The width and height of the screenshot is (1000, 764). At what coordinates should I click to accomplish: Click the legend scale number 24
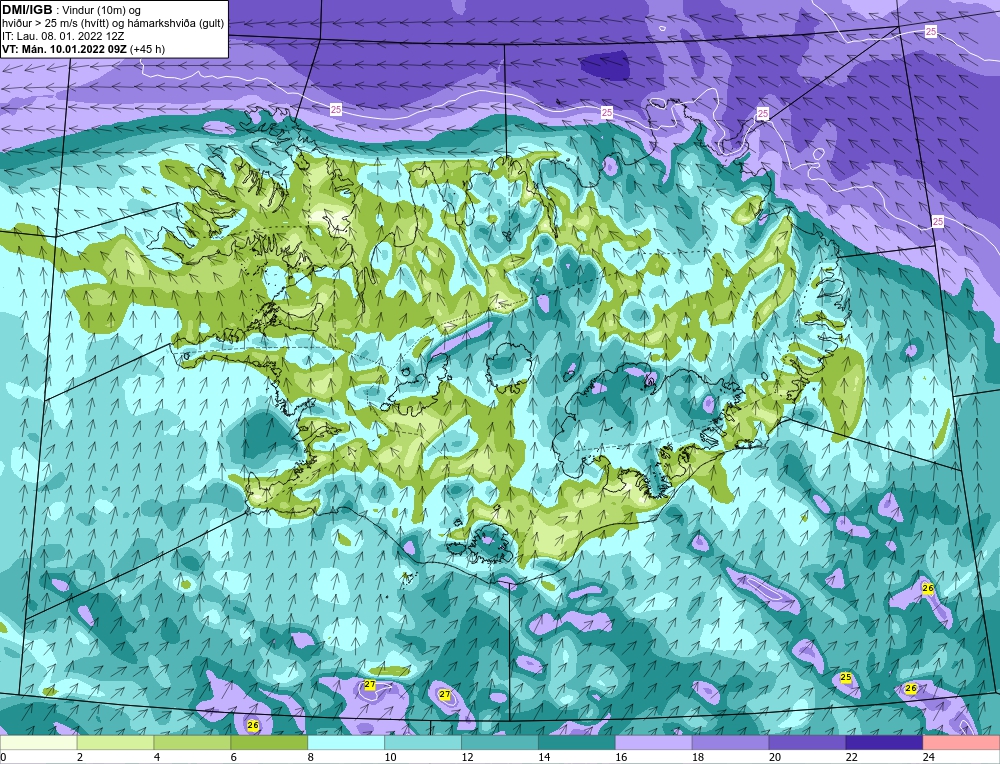pyautogui.click(x=929, y=757)
